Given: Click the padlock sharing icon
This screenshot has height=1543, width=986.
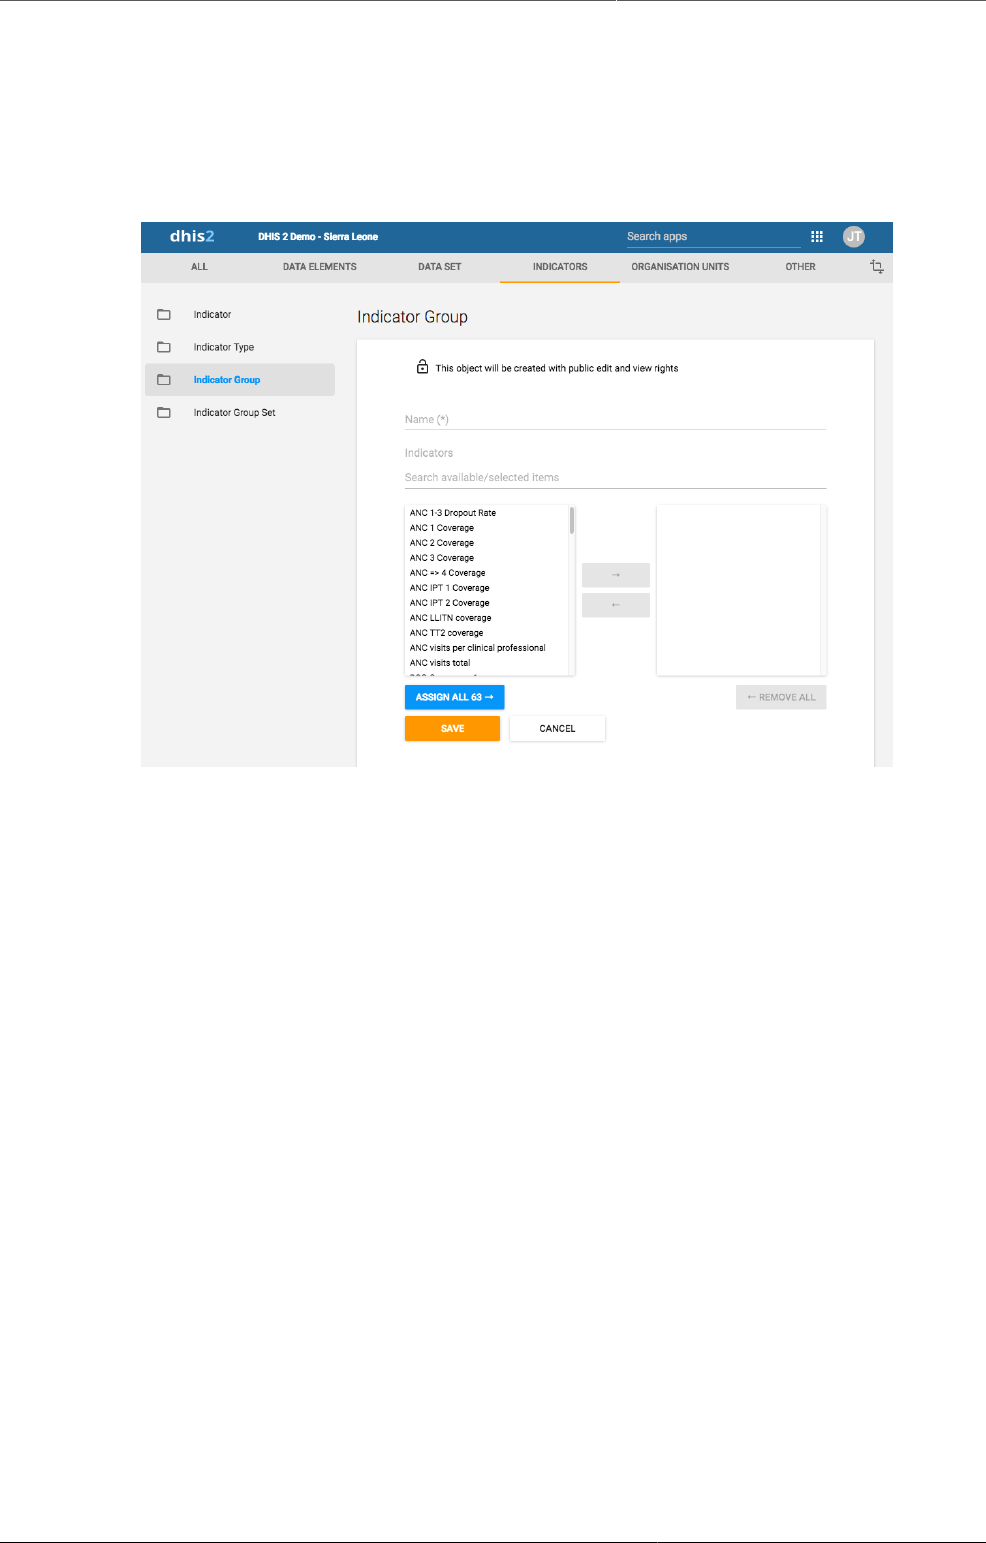Looking at the screenshot, I should [422, 367].
